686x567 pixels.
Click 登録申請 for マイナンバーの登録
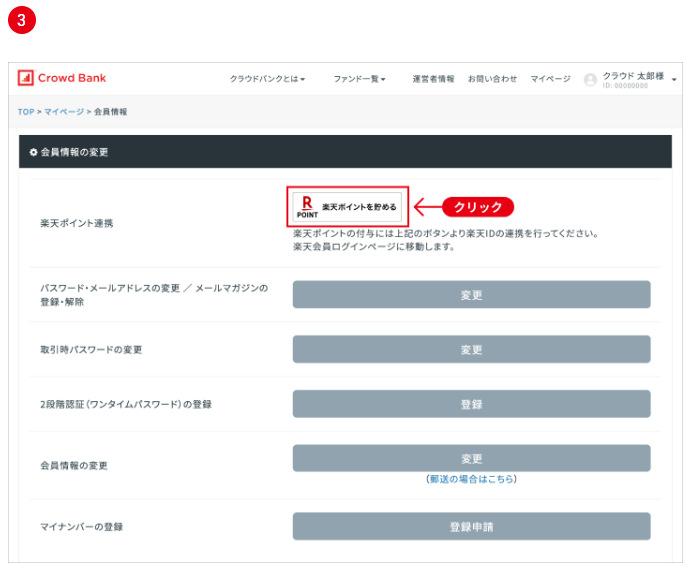click(471, 526)
